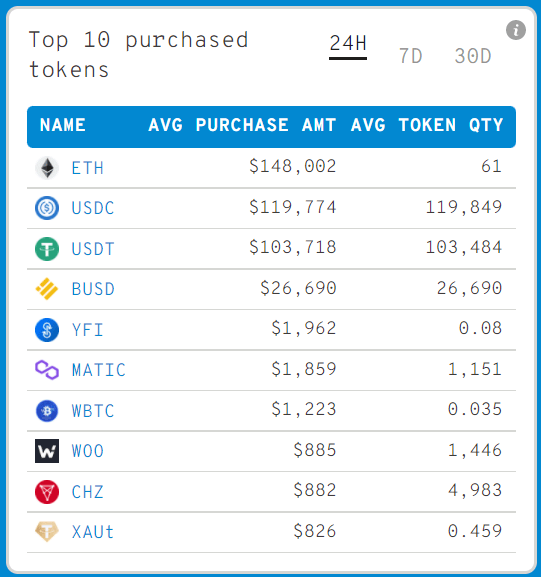The height and width of the screenshot is (577, 541).
Task: Click the AVG TOKEN QTY column header
Action: 427,125
